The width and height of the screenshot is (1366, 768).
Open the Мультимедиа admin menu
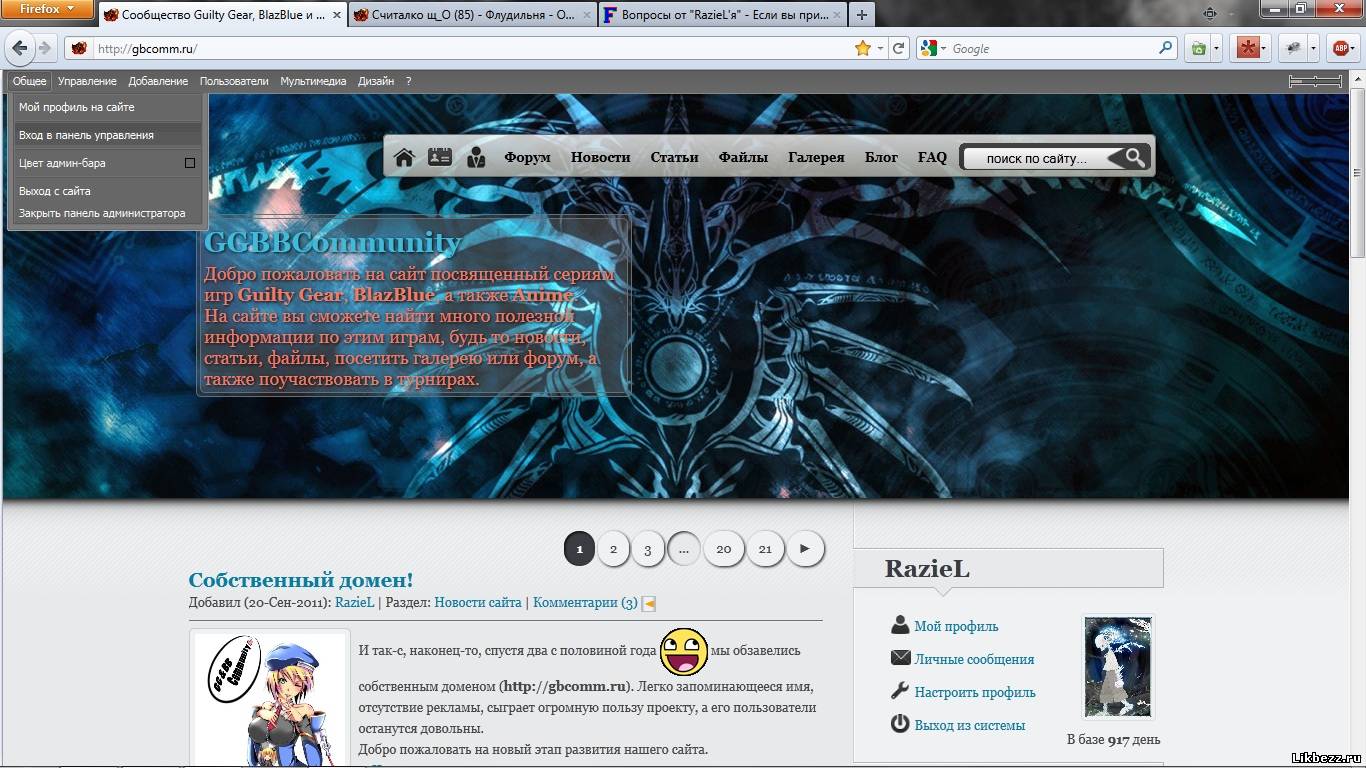coord(313,81)
